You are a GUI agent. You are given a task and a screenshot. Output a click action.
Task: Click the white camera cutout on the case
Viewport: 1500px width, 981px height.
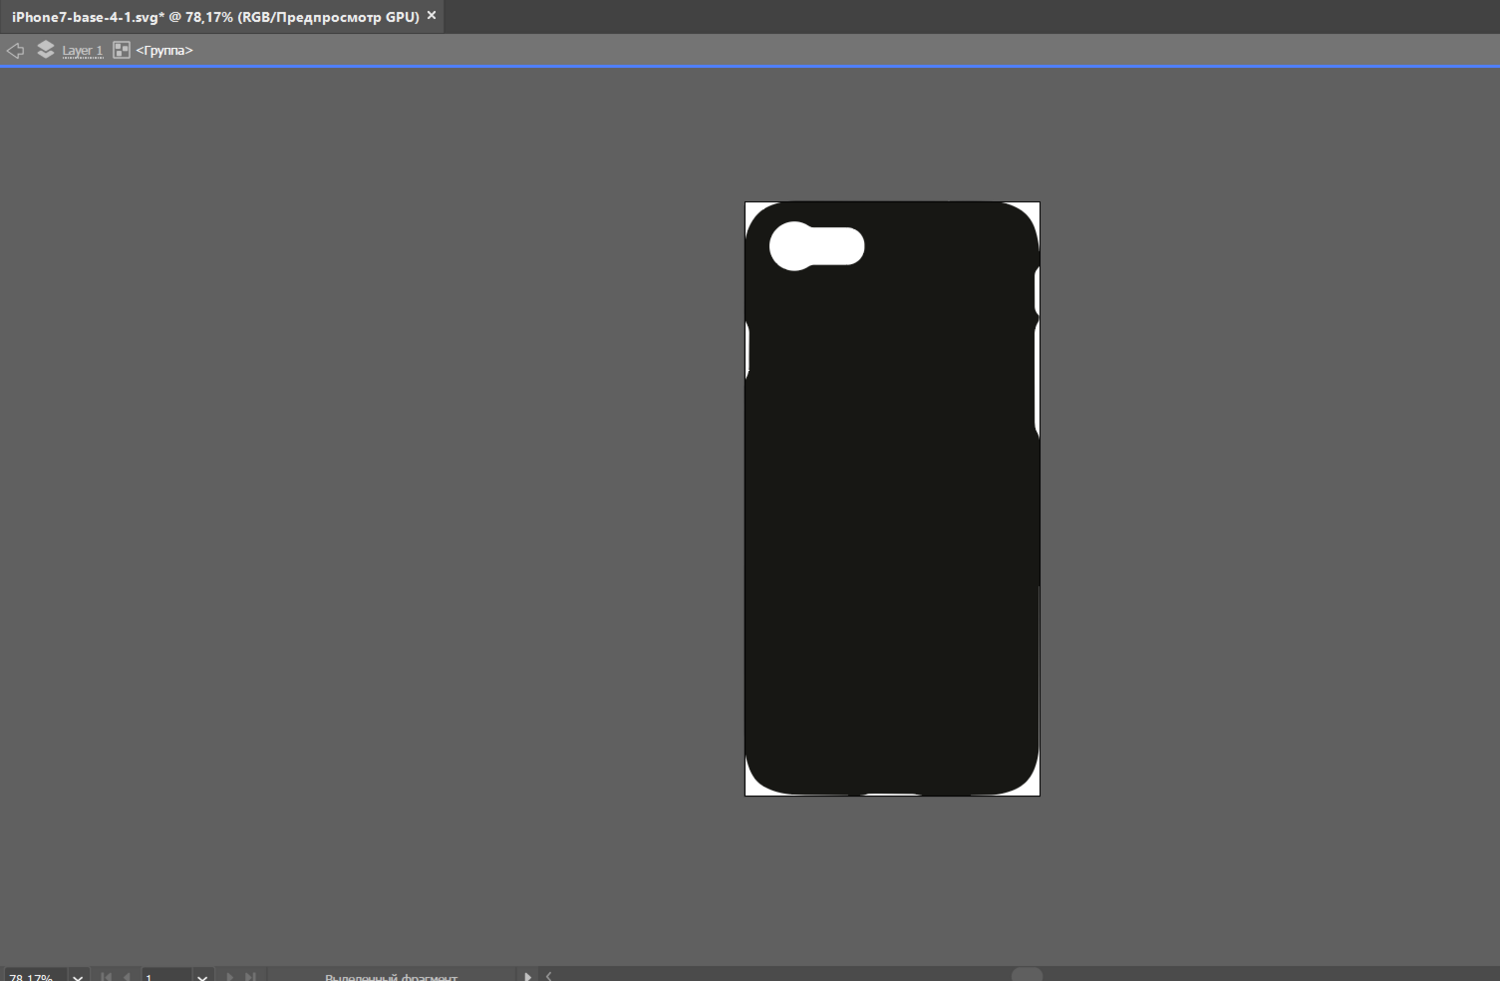816,246
